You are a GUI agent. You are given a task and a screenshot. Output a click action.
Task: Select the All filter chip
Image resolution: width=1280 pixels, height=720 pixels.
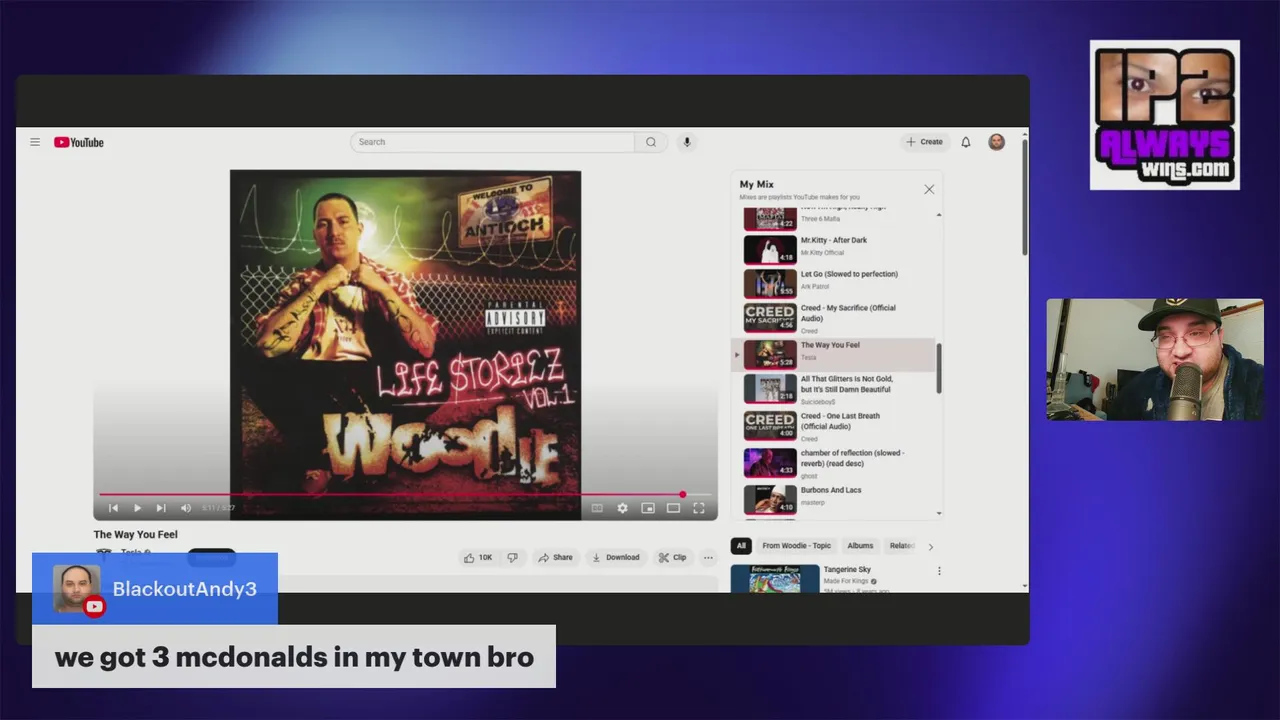[x=741, y=546]
